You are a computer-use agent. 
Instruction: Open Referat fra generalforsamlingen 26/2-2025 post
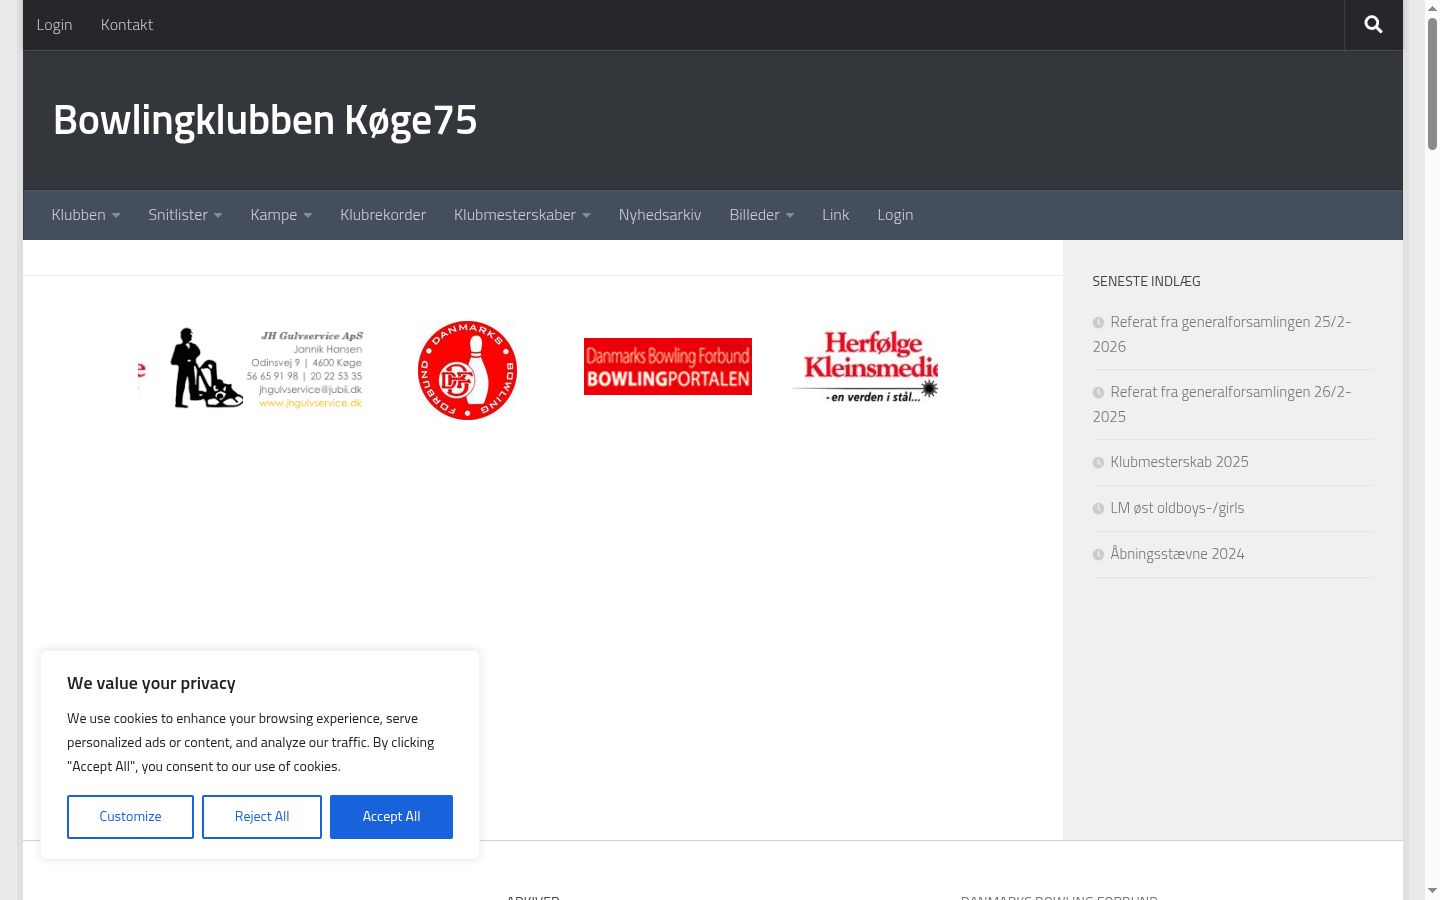[x=1221, y=404]
